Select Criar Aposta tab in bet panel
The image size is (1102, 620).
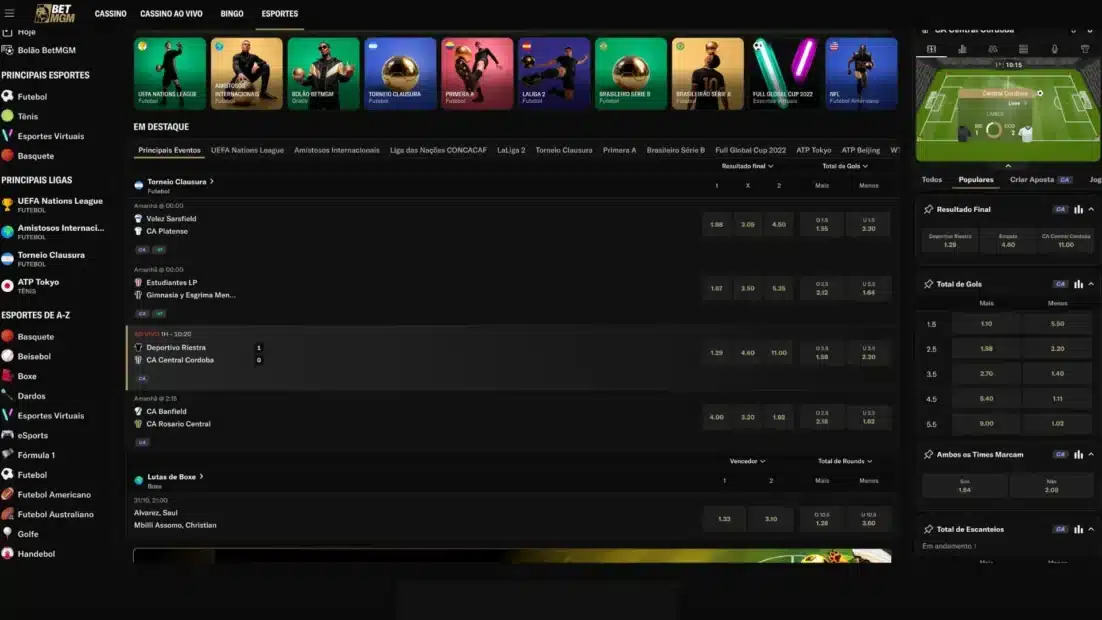[x=1040, y=180]
